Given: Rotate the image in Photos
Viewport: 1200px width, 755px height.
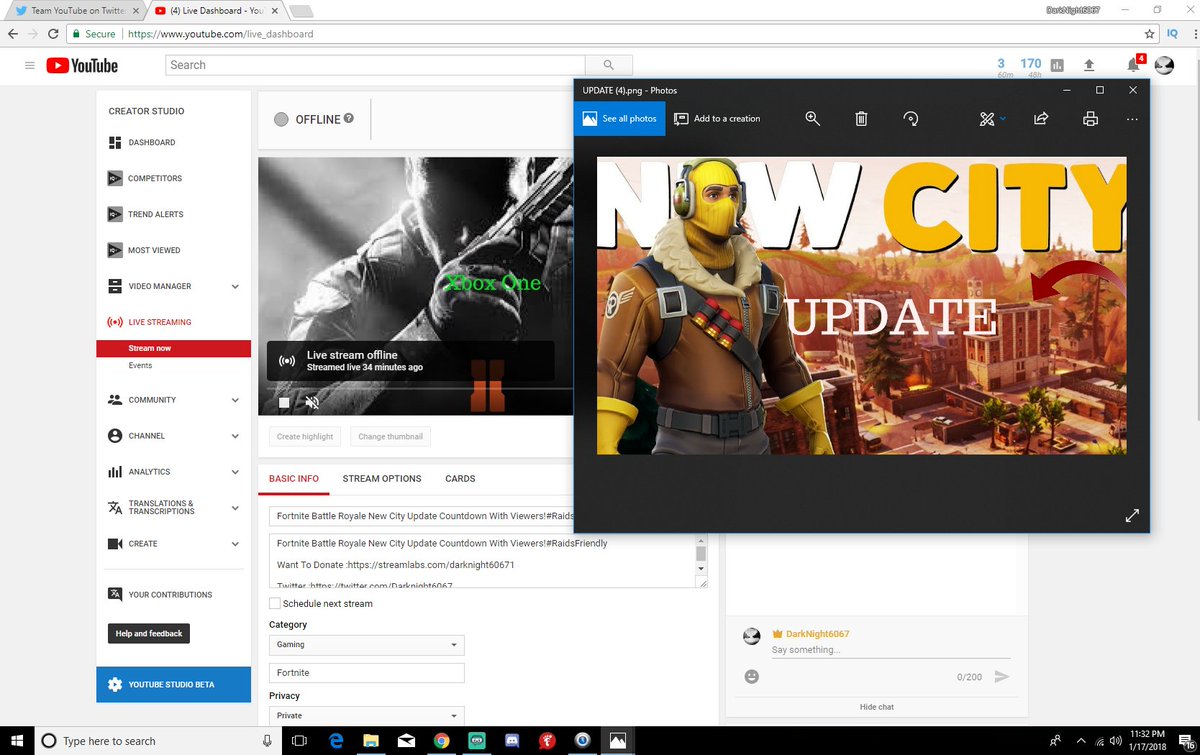Looking at the screenshot, I should click(x=910, y=118).
